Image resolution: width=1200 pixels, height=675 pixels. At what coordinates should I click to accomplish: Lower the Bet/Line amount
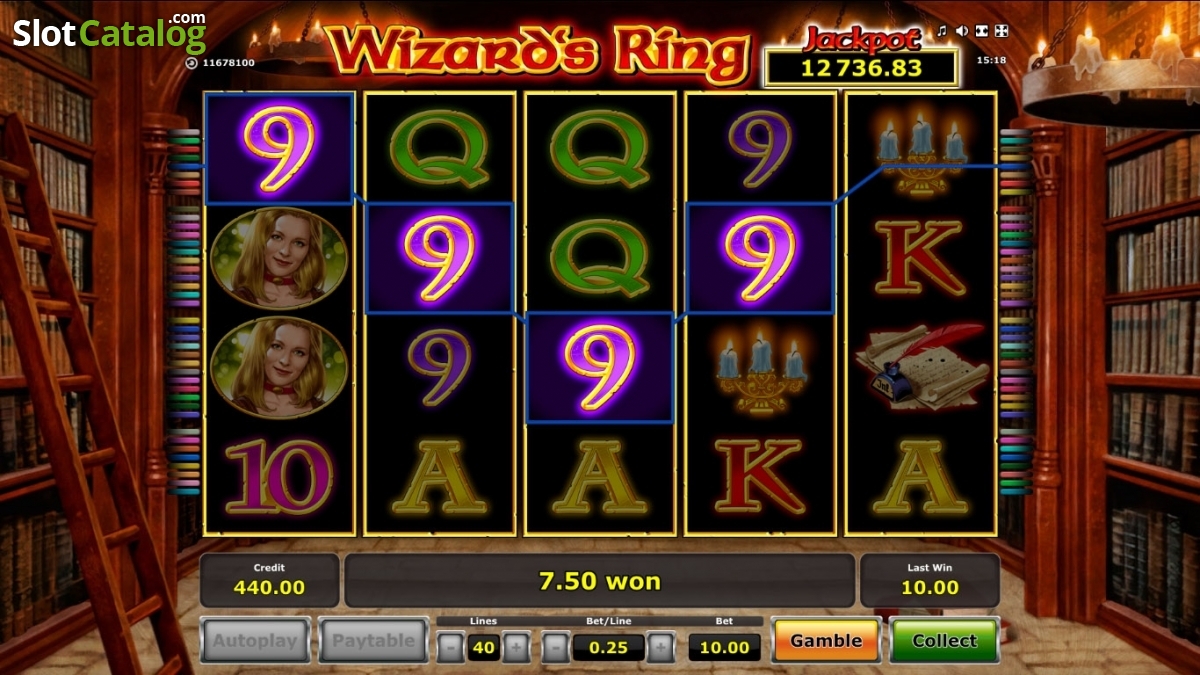pos(556,648)
